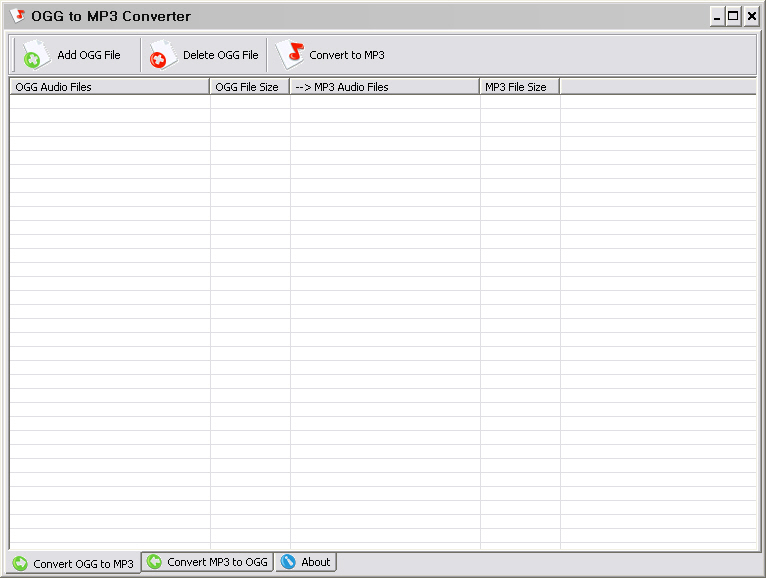Click the blue icon on the About tab
Screen dimensions: 766x578
[288, 562]
